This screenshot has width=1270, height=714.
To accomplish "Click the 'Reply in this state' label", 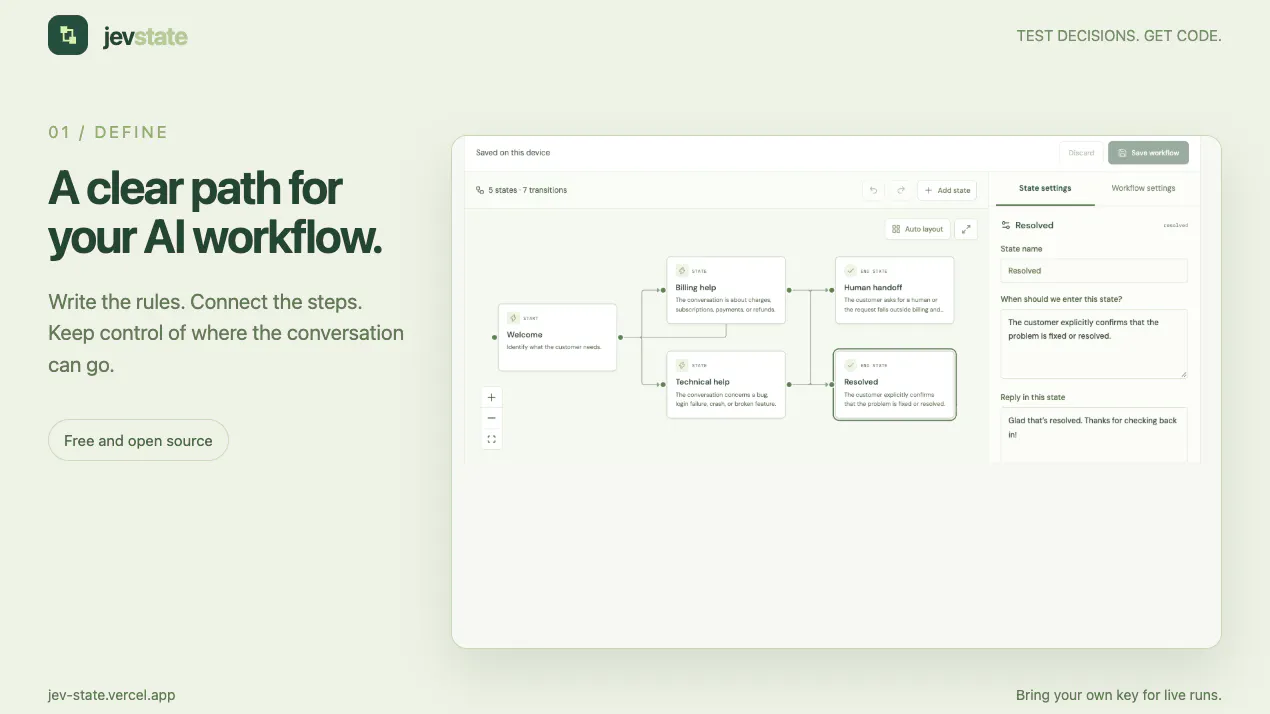I will tap(1033, 397).
